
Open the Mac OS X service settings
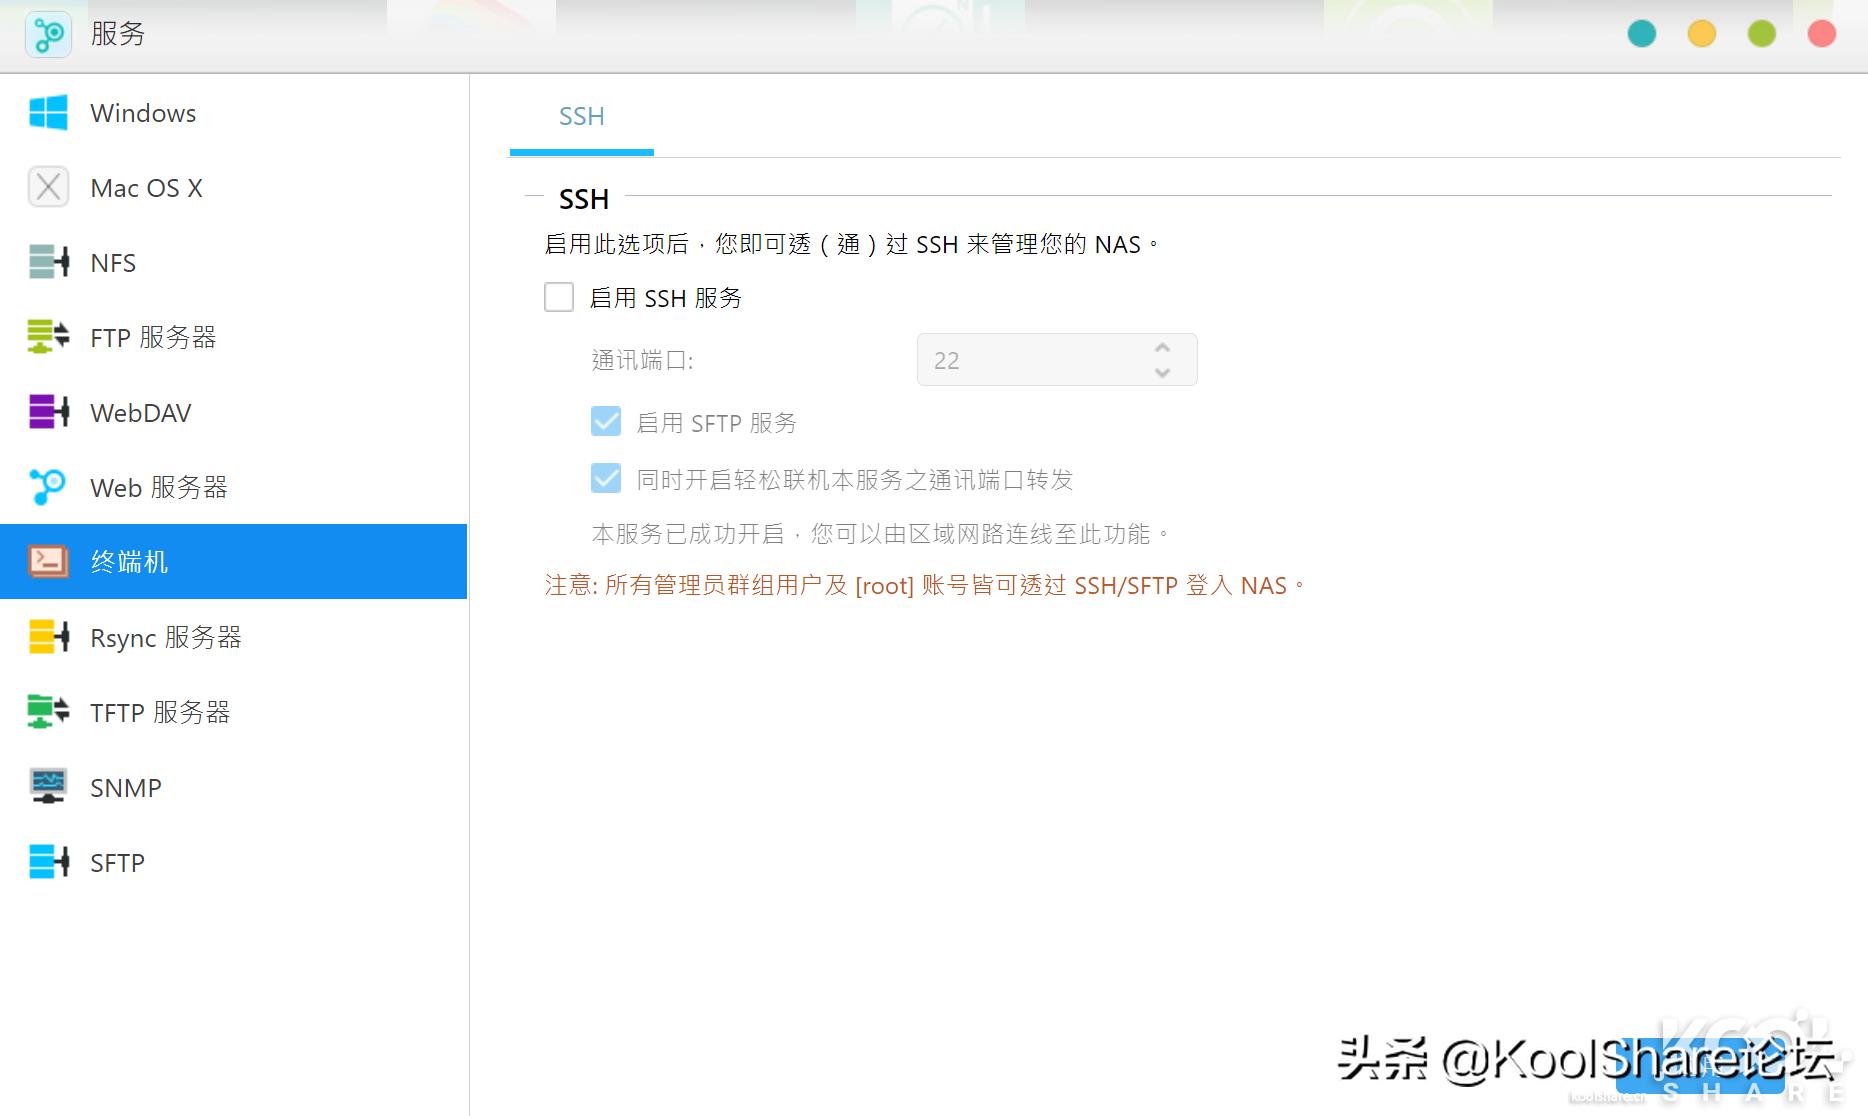point(147,187)
